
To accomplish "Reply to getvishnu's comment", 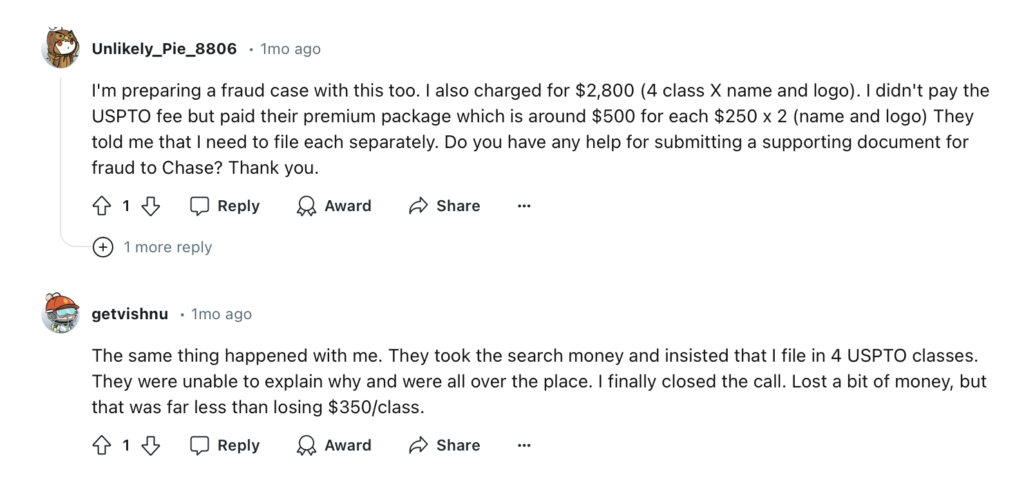I will coord(225,445).
